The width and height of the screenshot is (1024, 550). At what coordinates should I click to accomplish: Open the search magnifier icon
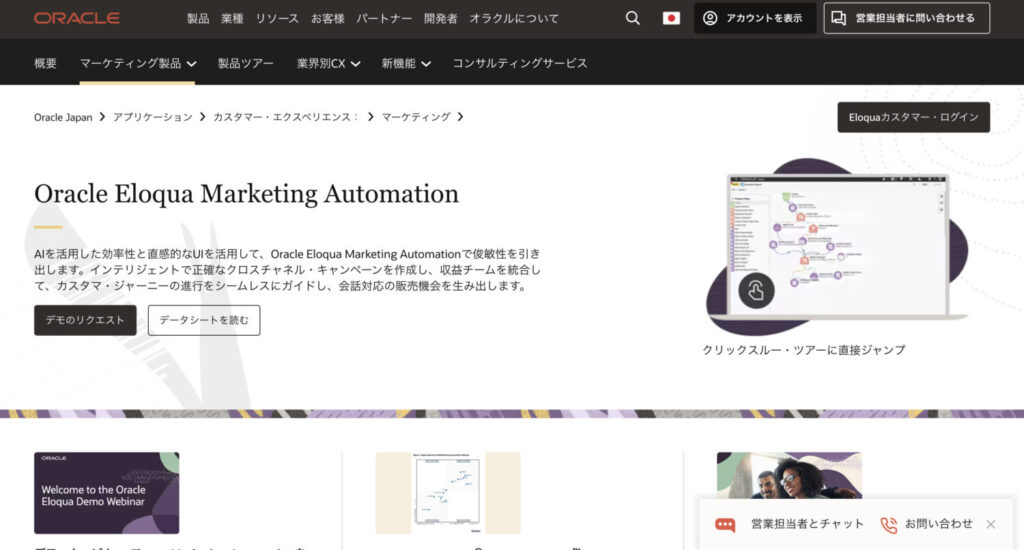click(632, 18)
